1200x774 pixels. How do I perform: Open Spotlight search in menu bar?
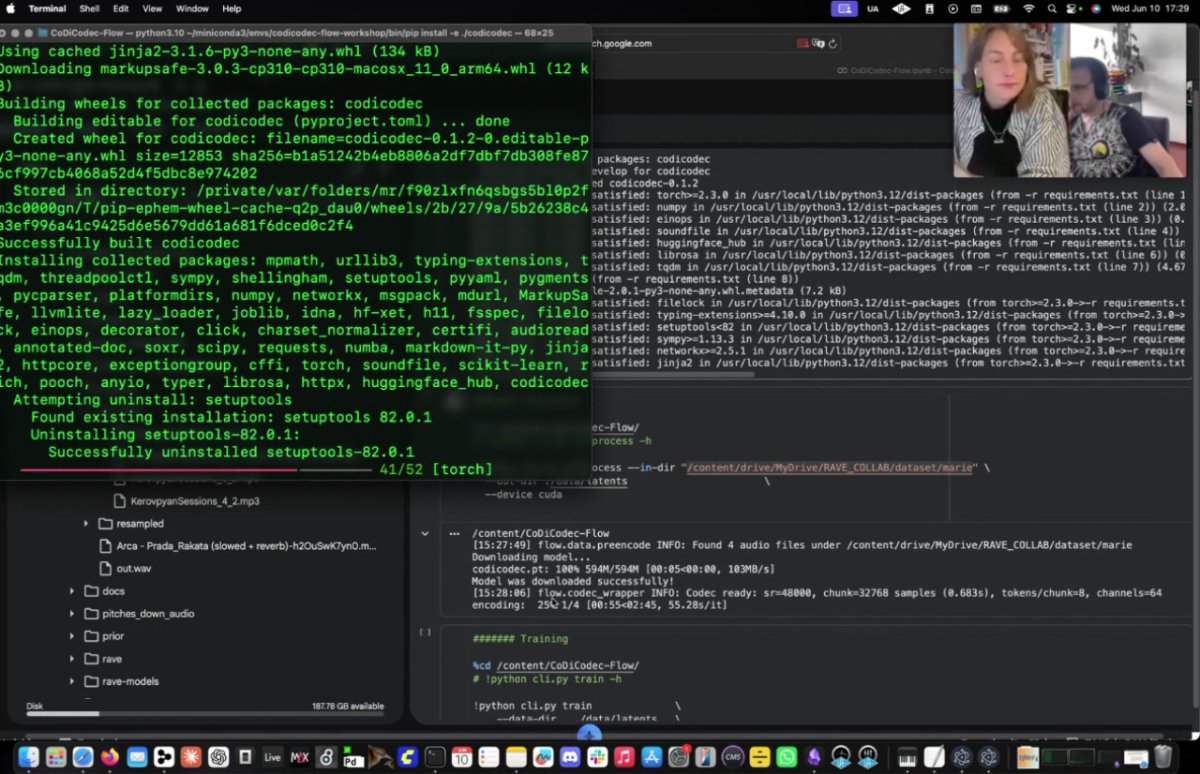(1052, 8)
